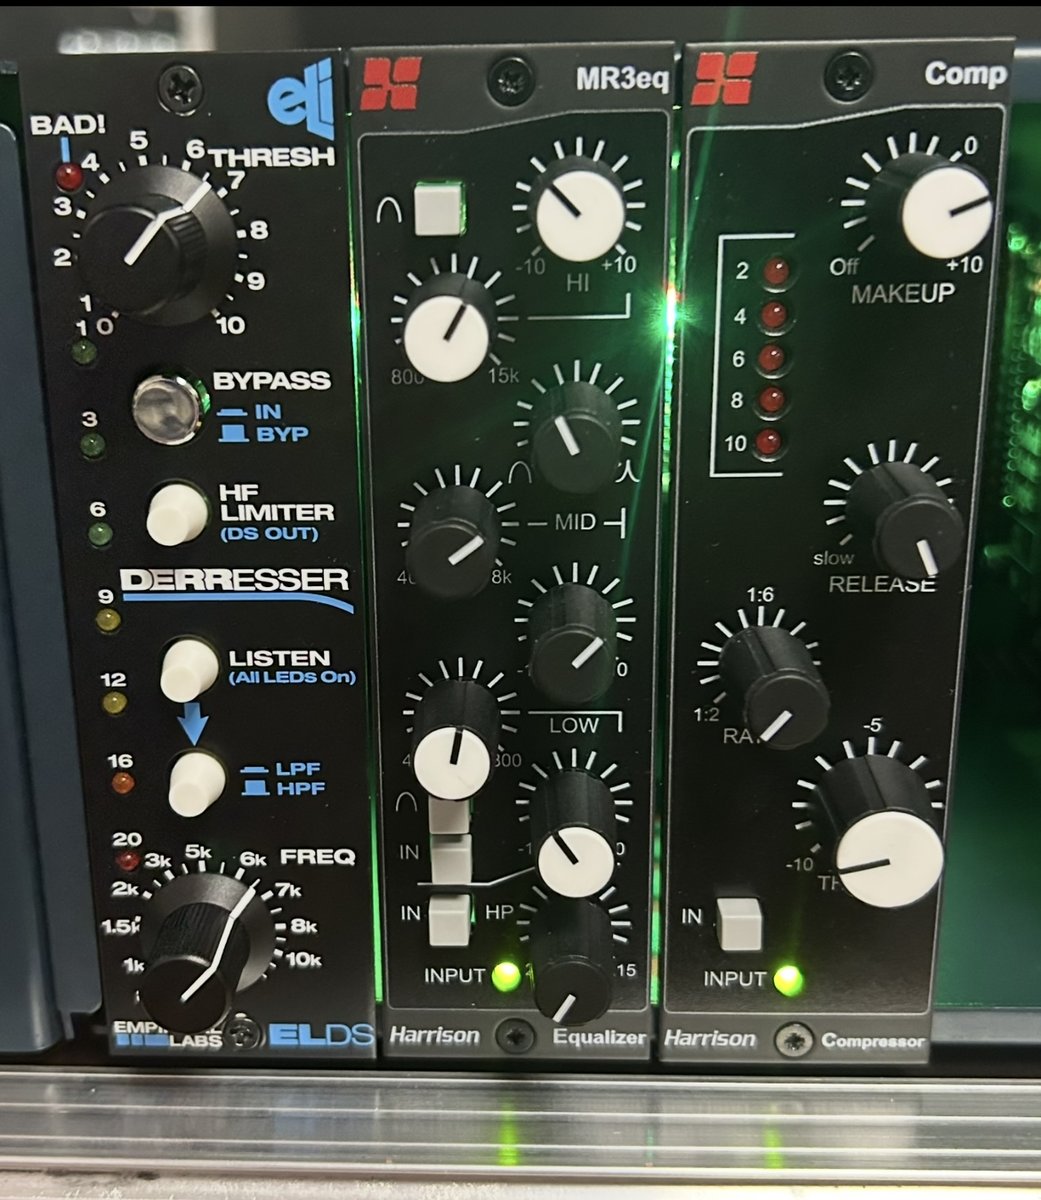Toggle the IN button on the Comp module
The height and width of the screenshot is (1200, 1041).
click(x=740, y=922)
